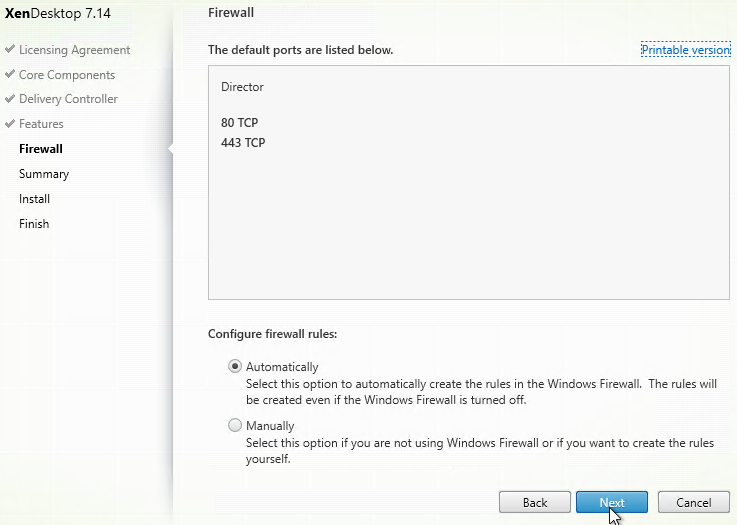This screenshot has height=525, width=737.
Task: Open the Printable version link
Action: (685, 50)
